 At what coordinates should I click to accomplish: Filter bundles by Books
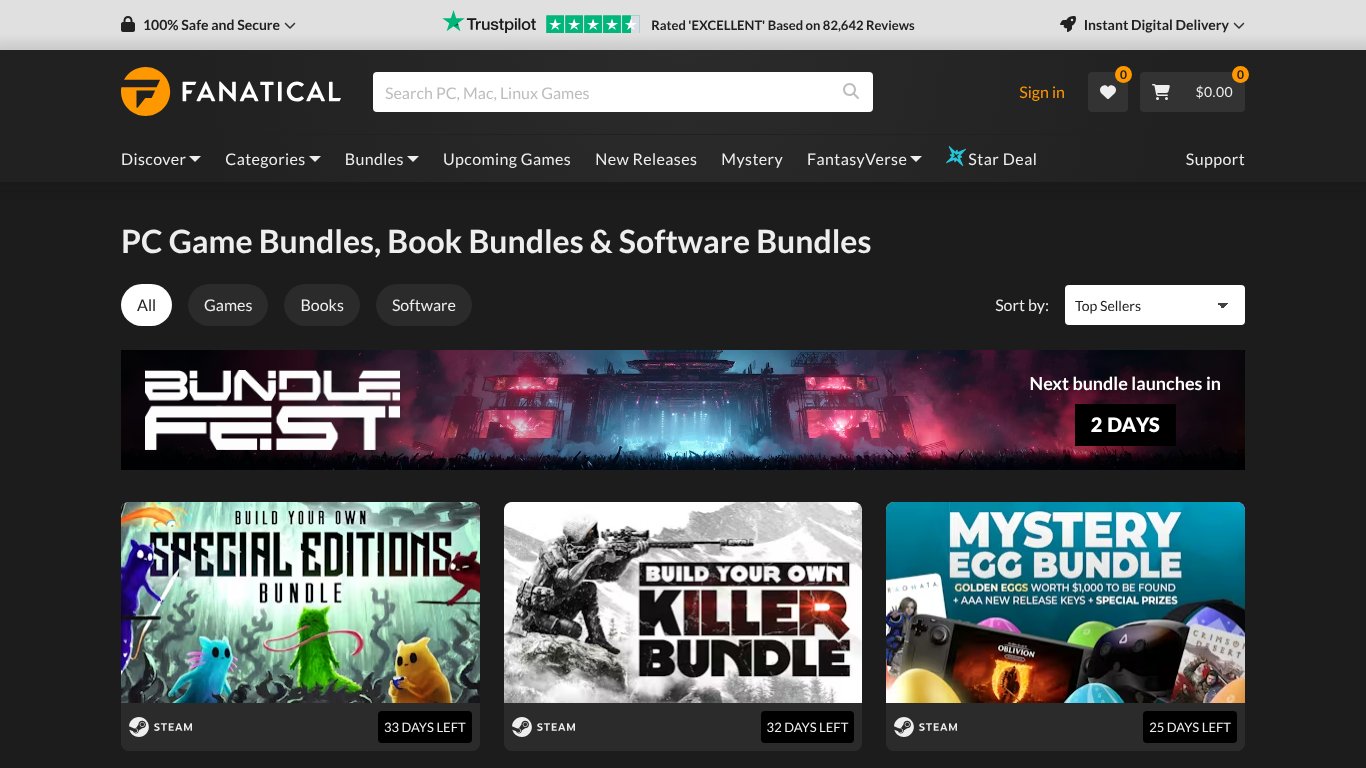(x=322, y=305)
